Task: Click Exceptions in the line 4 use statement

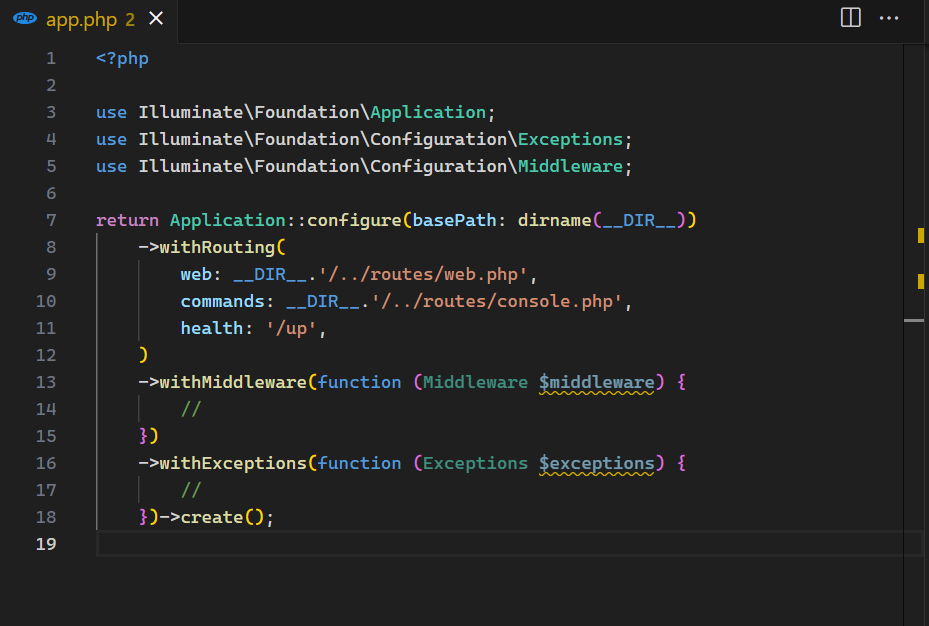Action: 571,139
